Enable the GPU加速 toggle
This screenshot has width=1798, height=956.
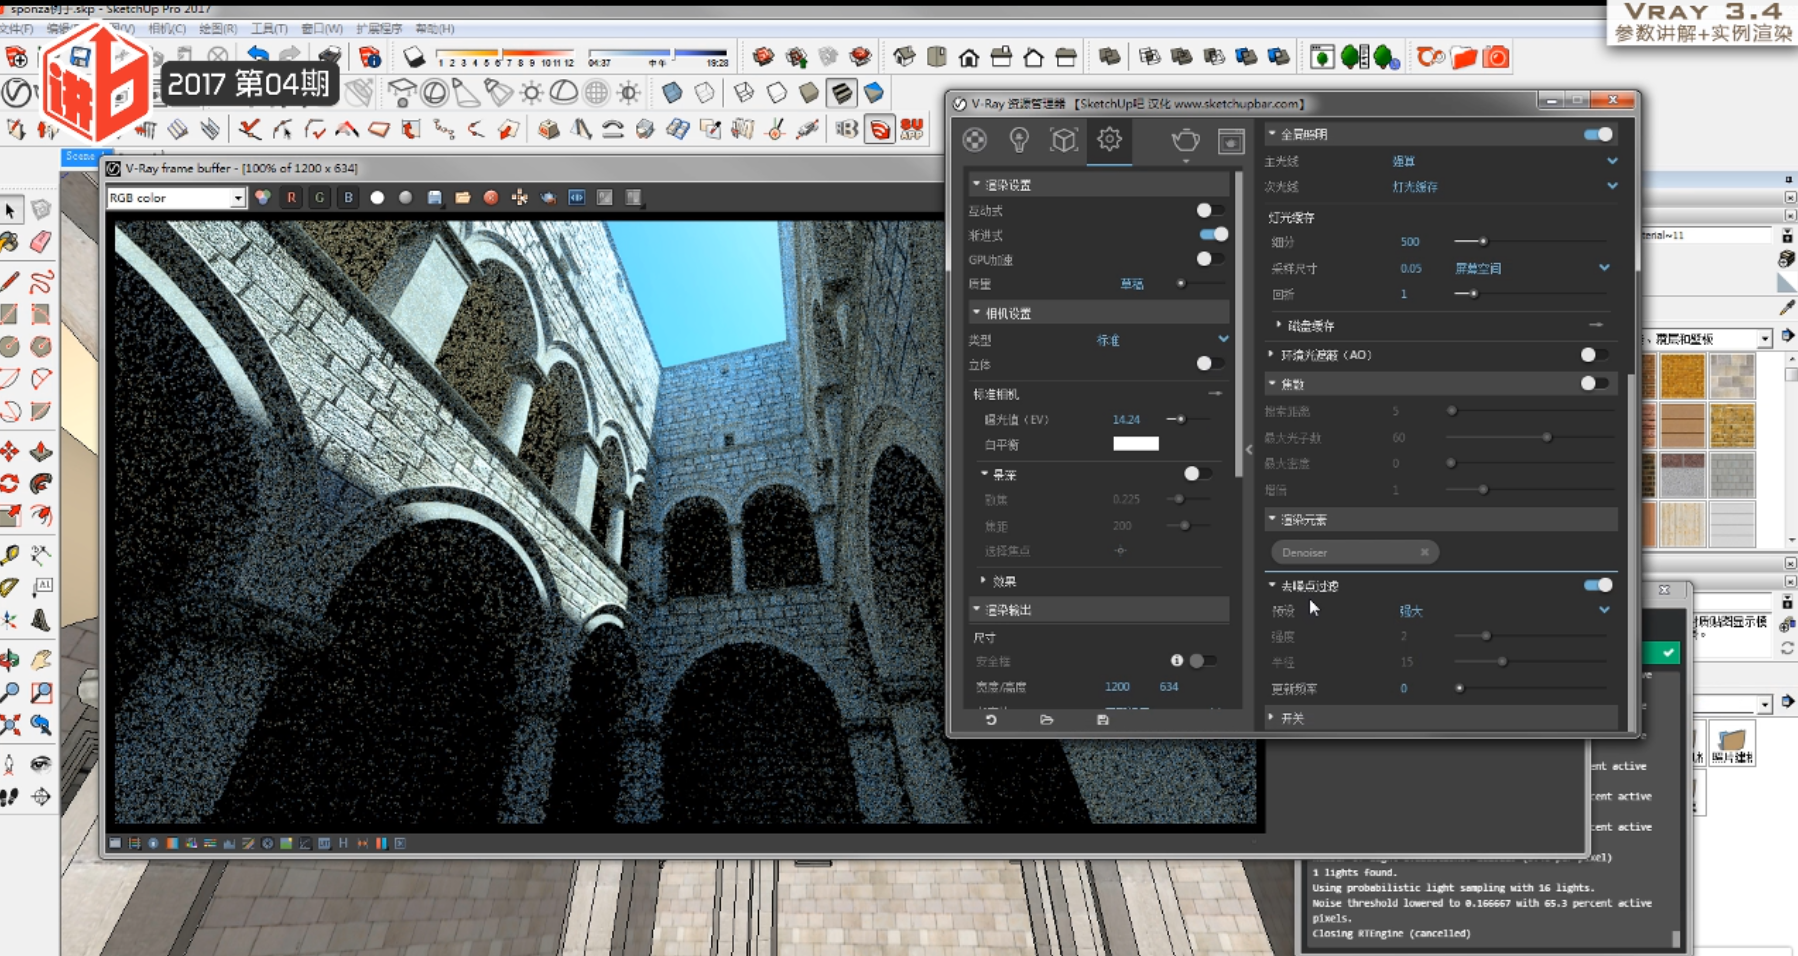pos(1209,259)
